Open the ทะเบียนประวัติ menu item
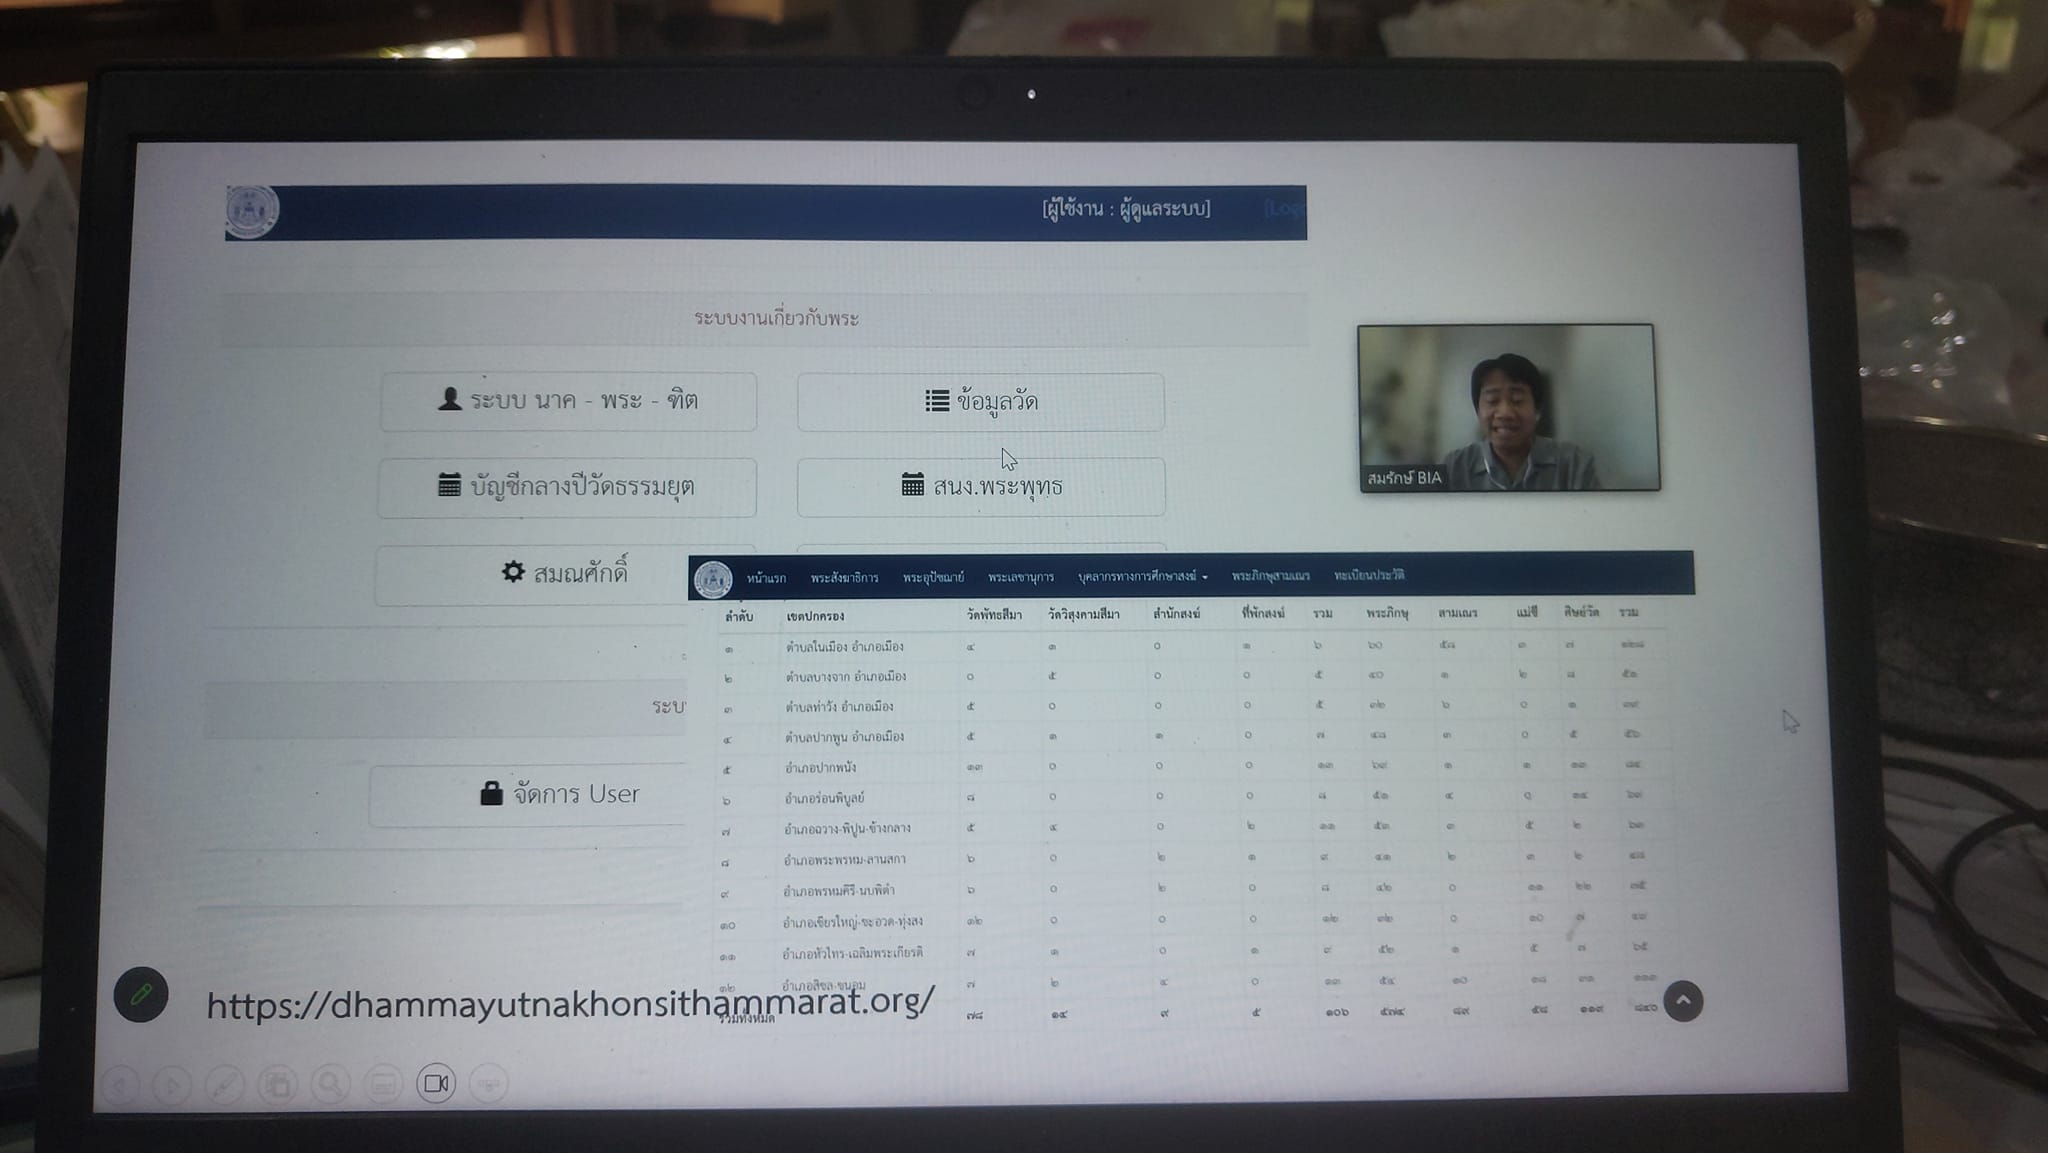 [1368, 575]
